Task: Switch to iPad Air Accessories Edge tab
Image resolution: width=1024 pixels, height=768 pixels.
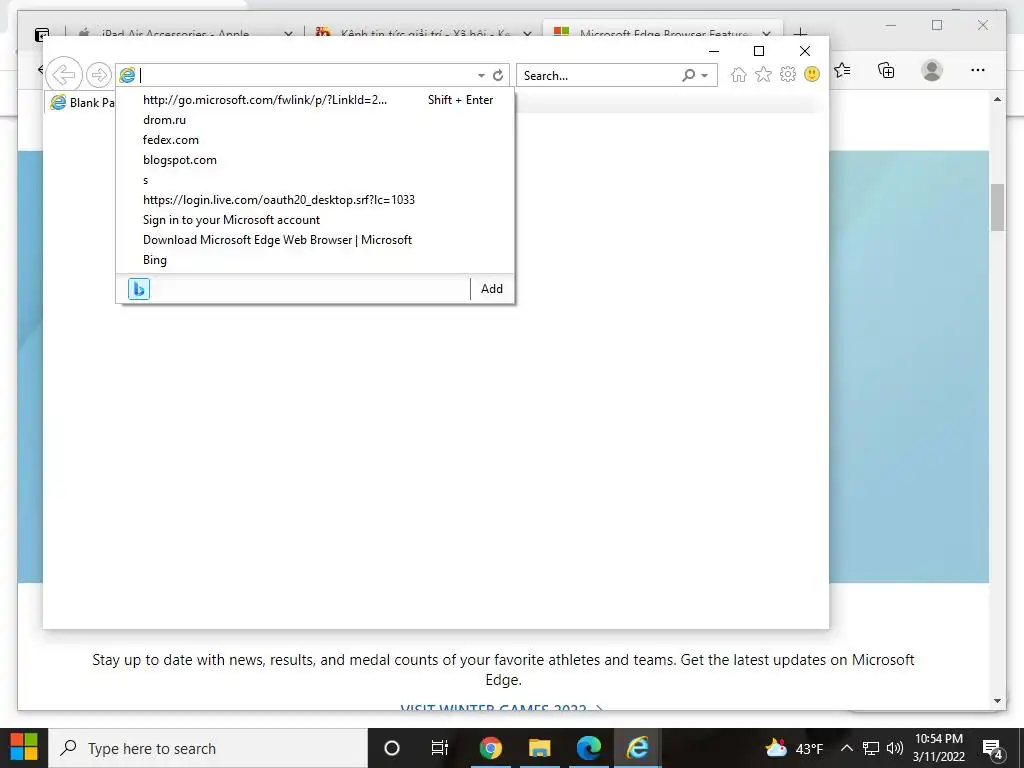Action: 174,33
